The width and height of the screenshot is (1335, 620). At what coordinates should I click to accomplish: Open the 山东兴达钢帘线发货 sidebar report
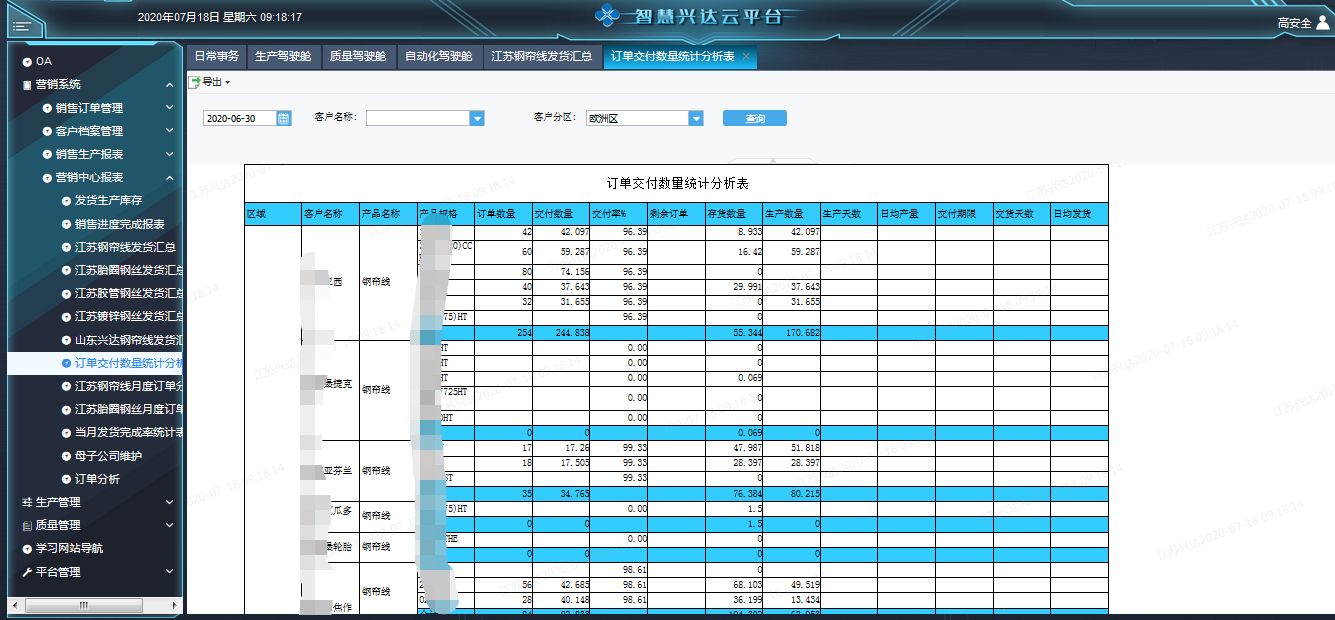[x=128, y=340]
